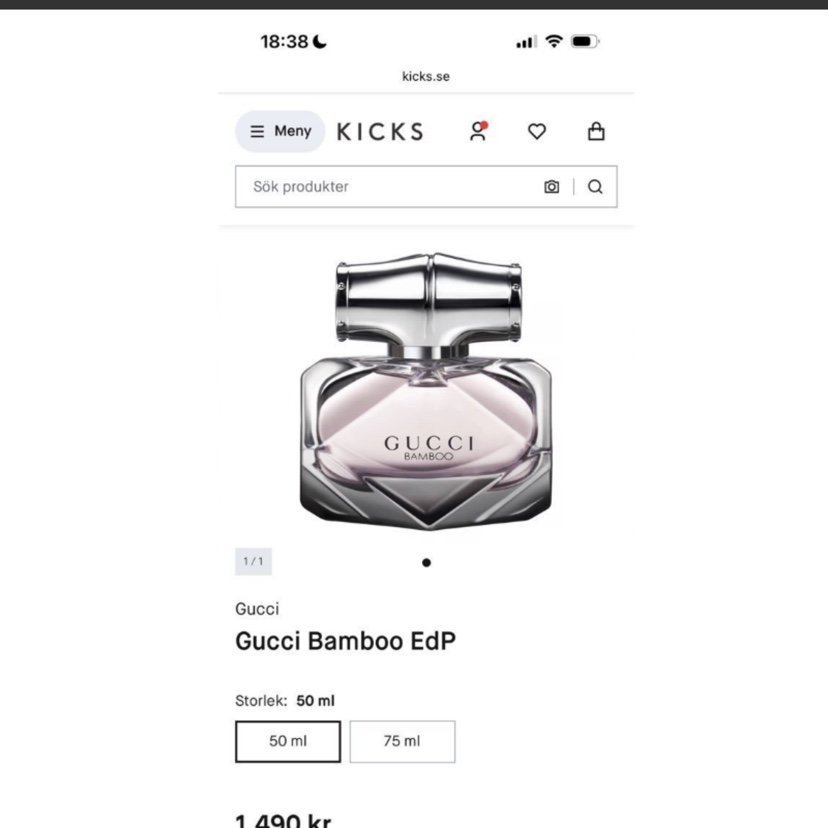The height and width of the screenshot is (828, 828).
Task: Tap the kicks.se address bar
Action: pos(426,76)
